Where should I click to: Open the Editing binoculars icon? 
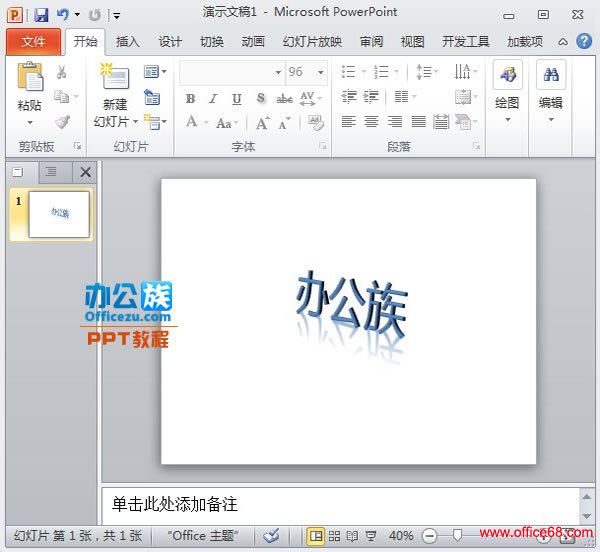pos(551,74)
